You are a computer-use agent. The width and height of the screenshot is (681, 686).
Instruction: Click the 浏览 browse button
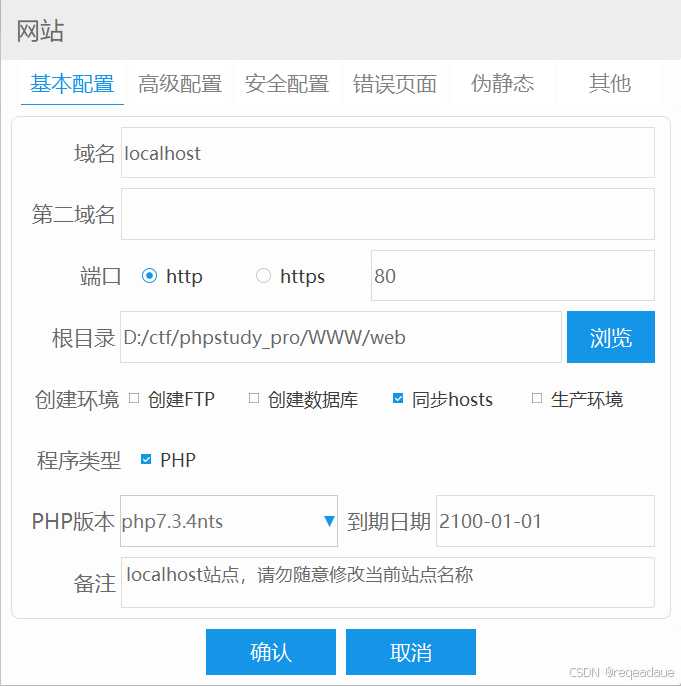[611, 337]
